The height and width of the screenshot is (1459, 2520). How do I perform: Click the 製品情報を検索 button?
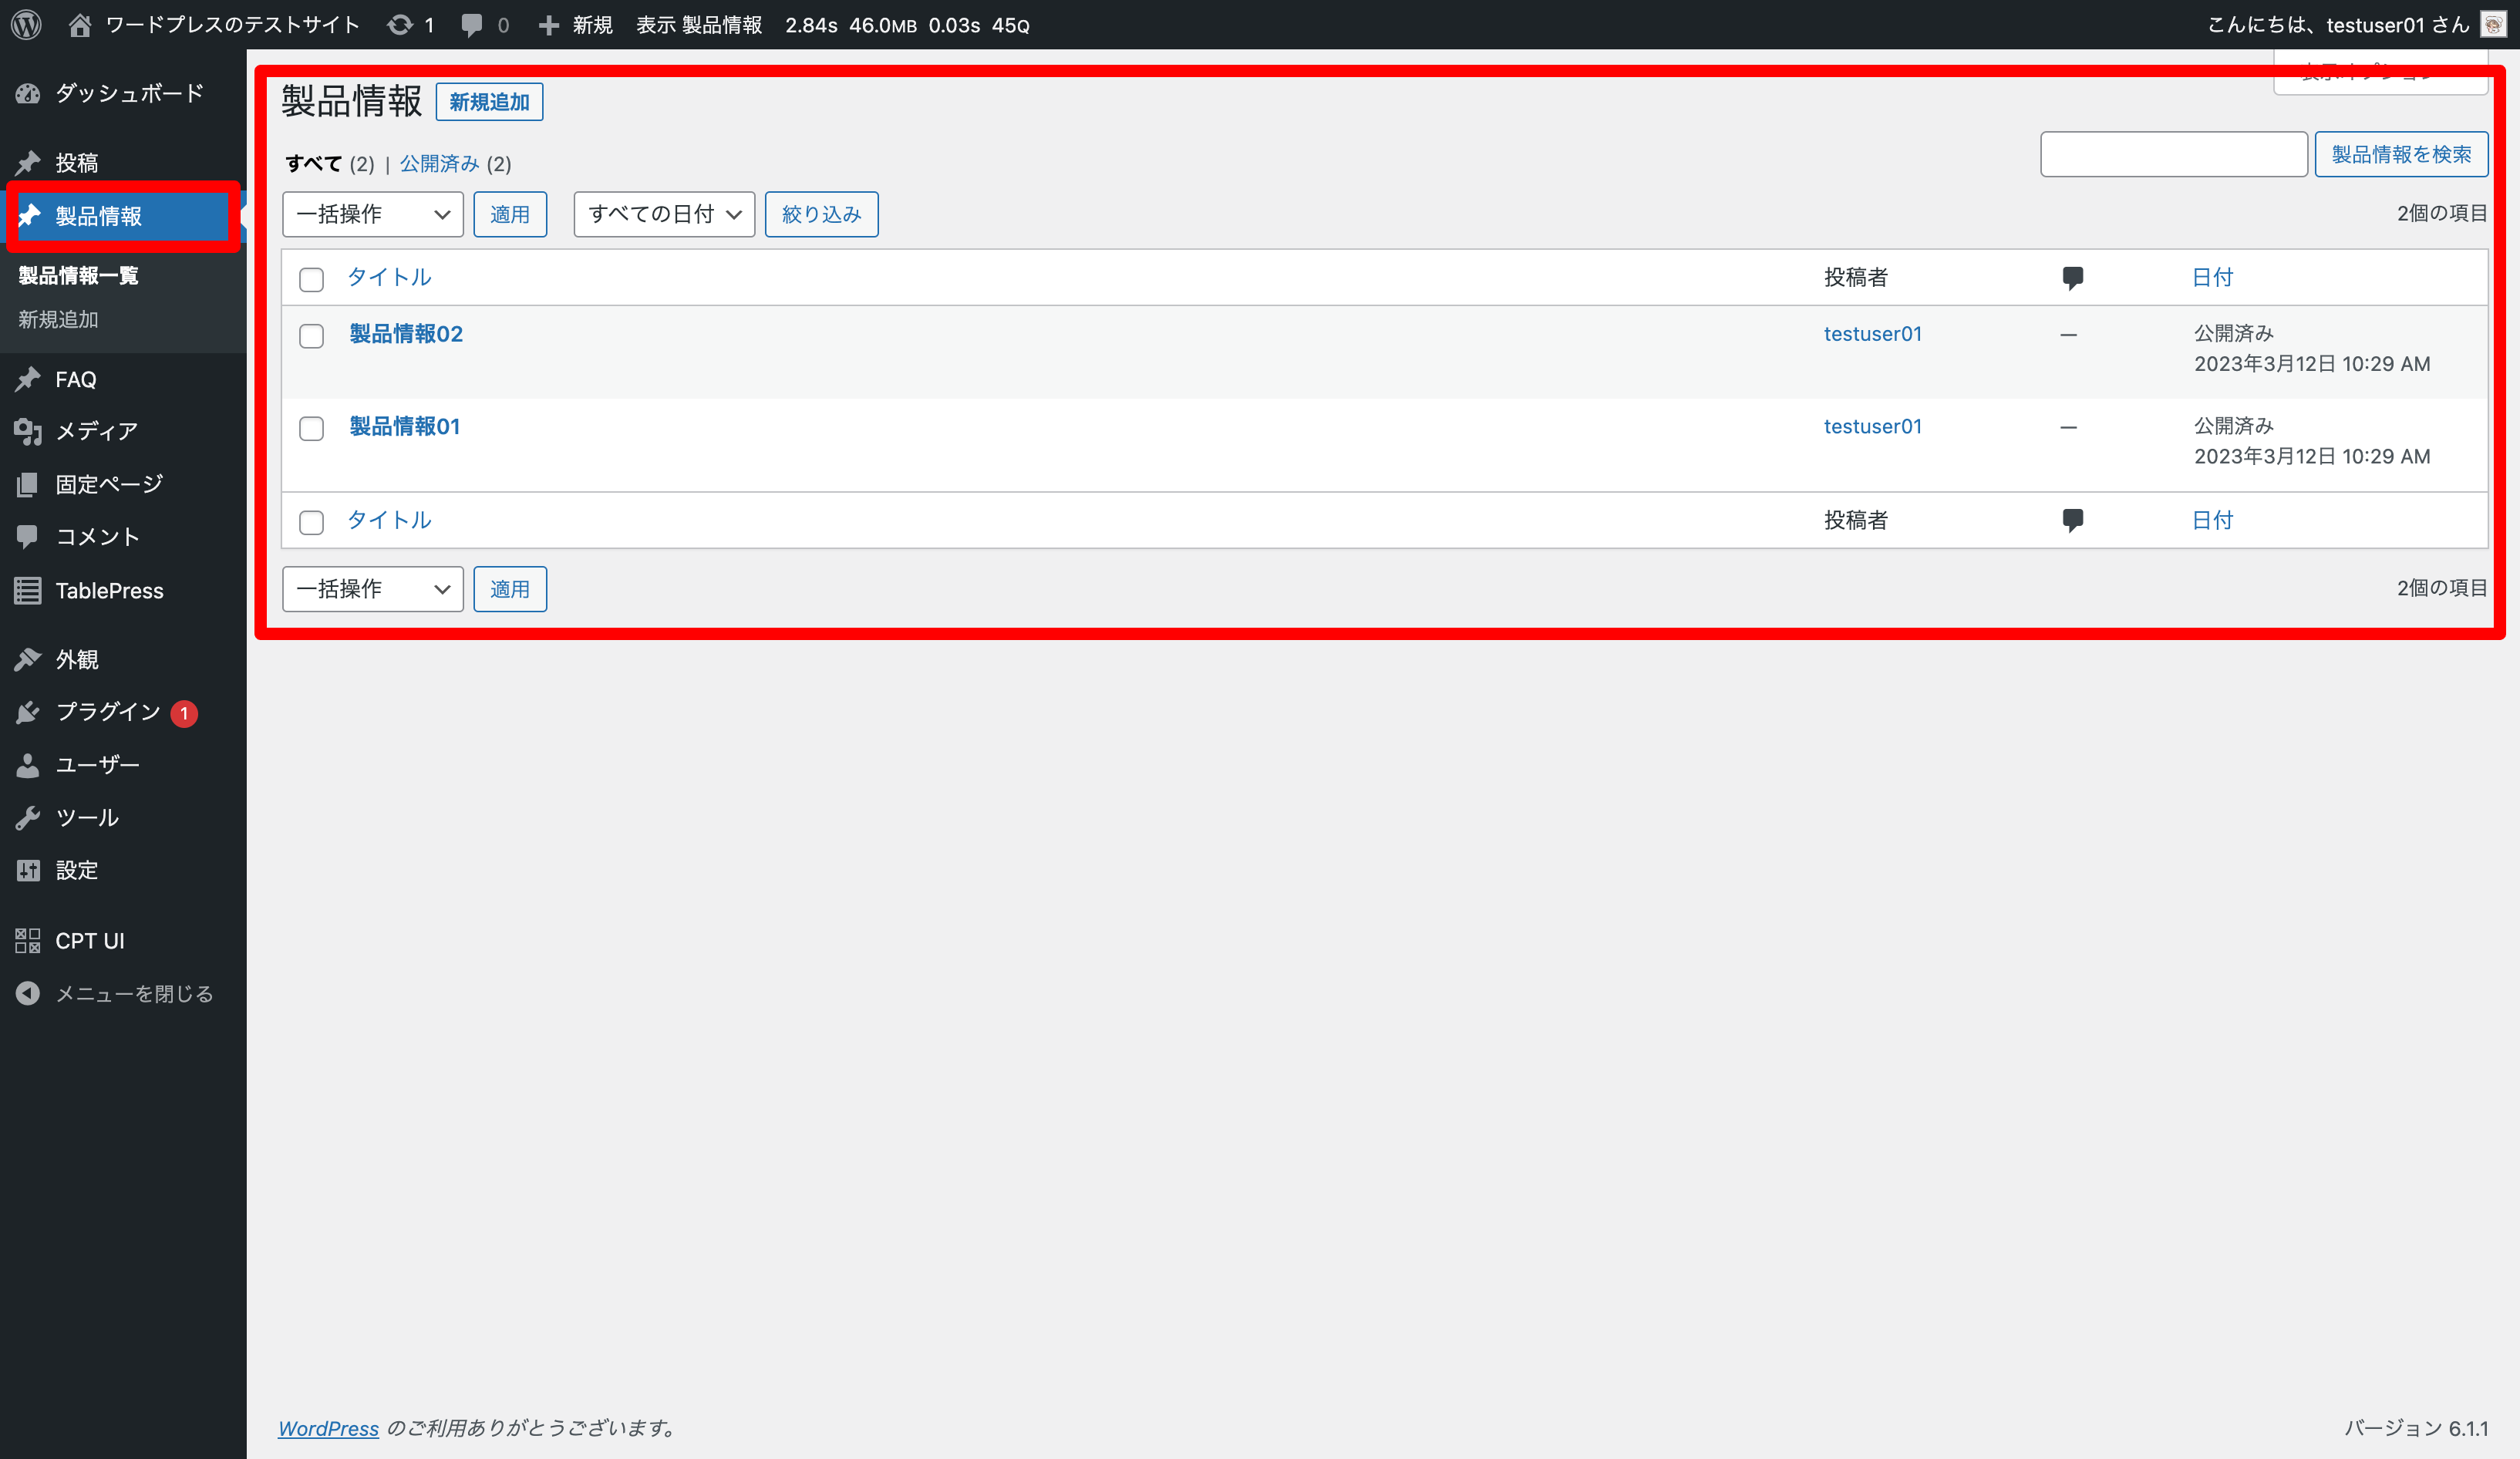(x=2401, y=154)
